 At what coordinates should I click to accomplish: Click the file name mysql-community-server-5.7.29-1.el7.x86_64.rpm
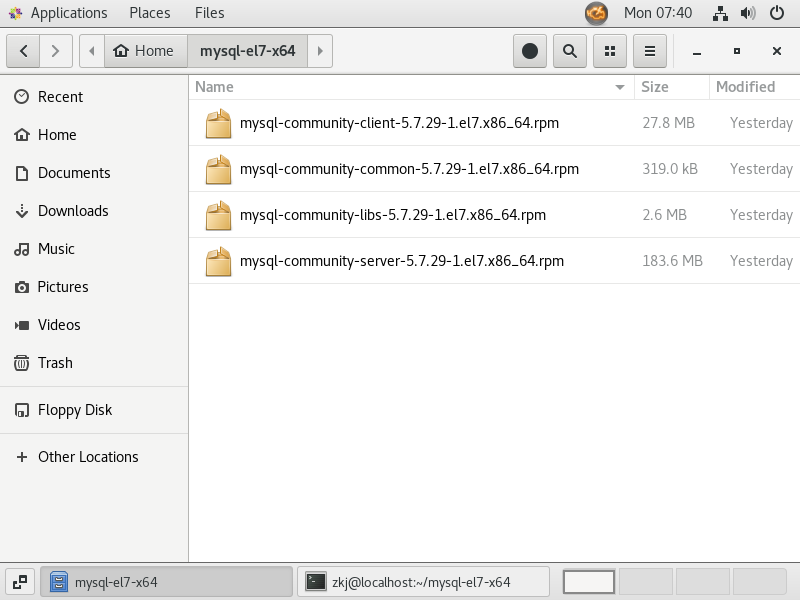coord(402,261)
